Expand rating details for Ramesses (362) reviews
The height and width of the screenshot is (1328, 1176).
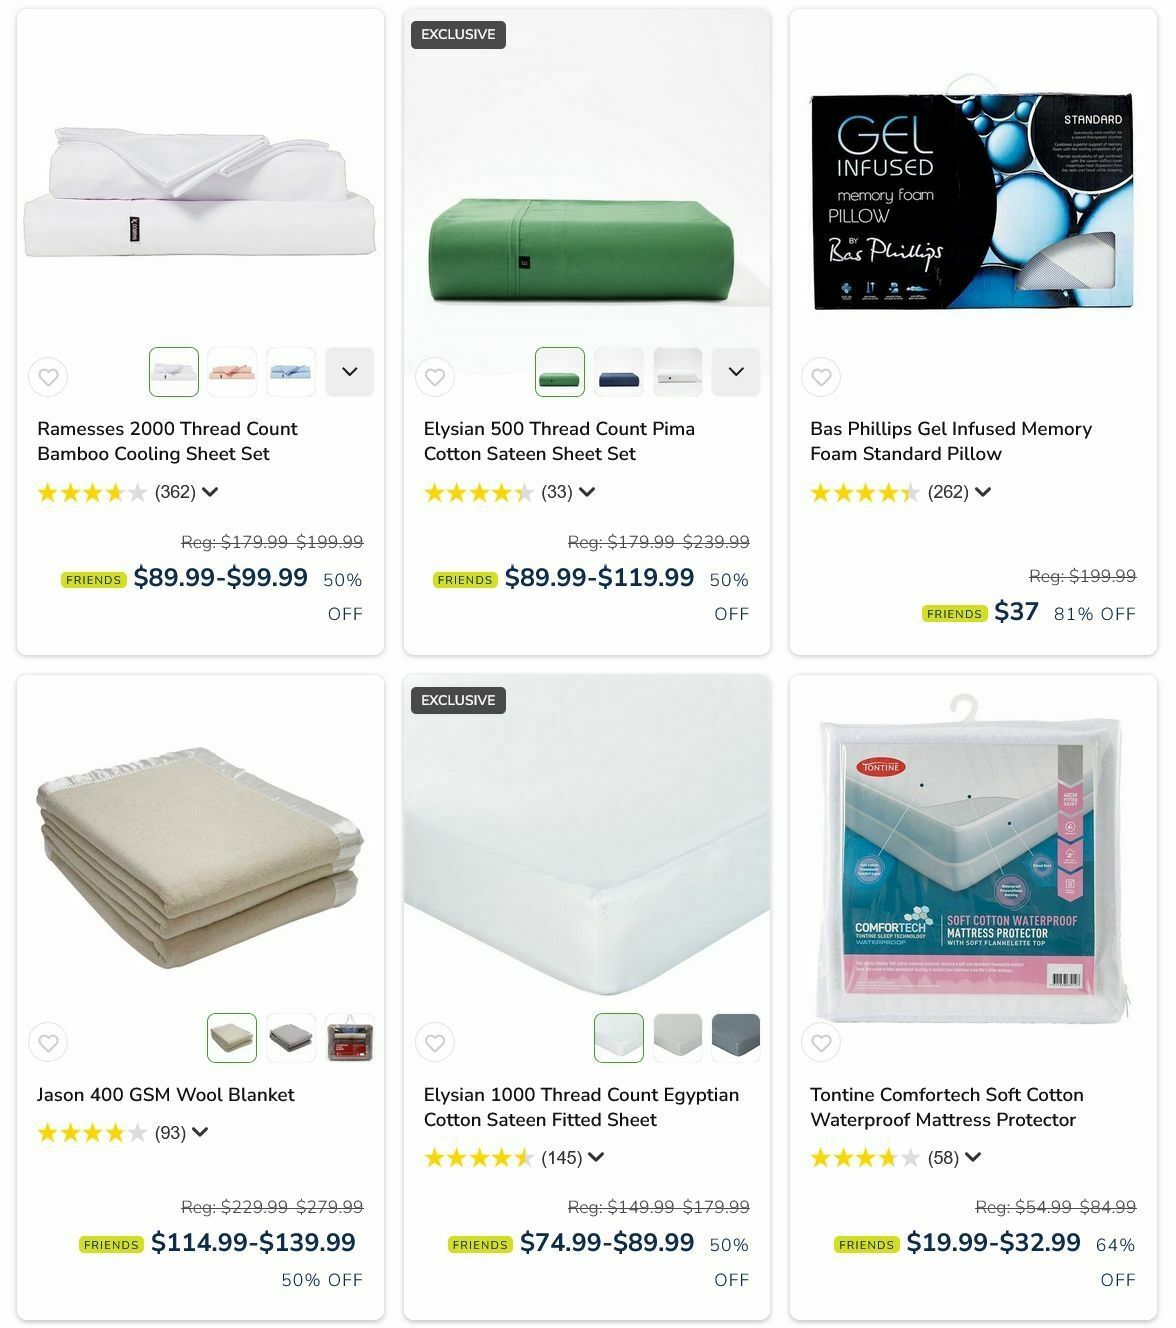[210, 492]
